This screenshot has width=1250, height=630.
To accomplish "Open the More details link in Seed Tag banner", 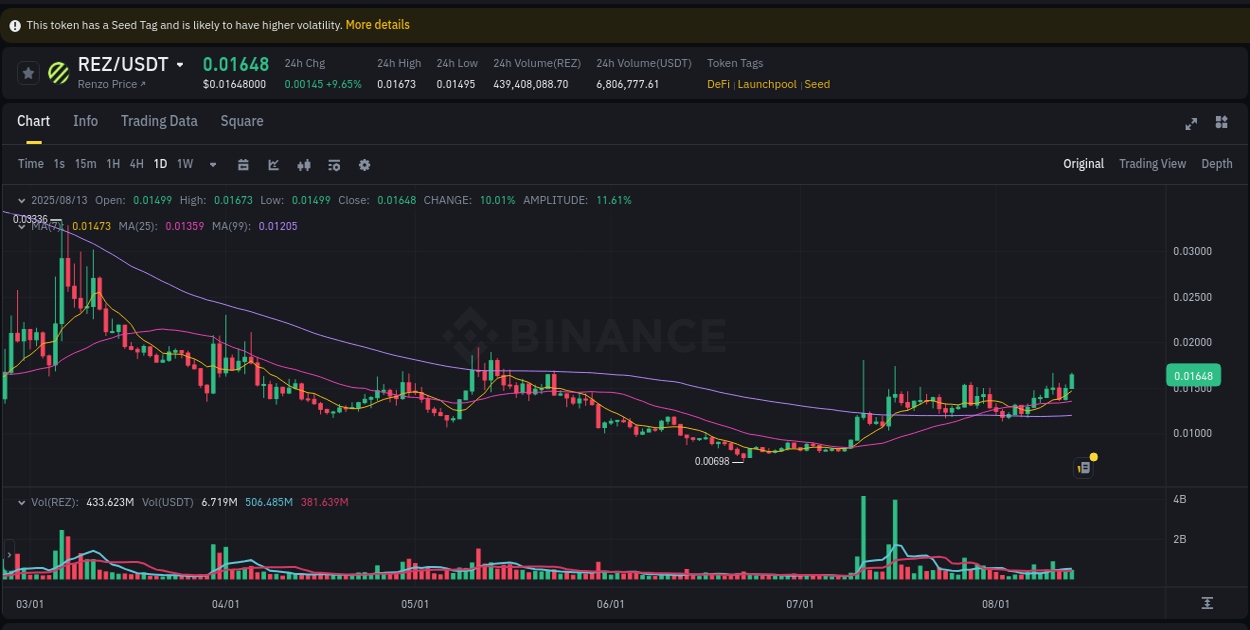I will 377,24.
